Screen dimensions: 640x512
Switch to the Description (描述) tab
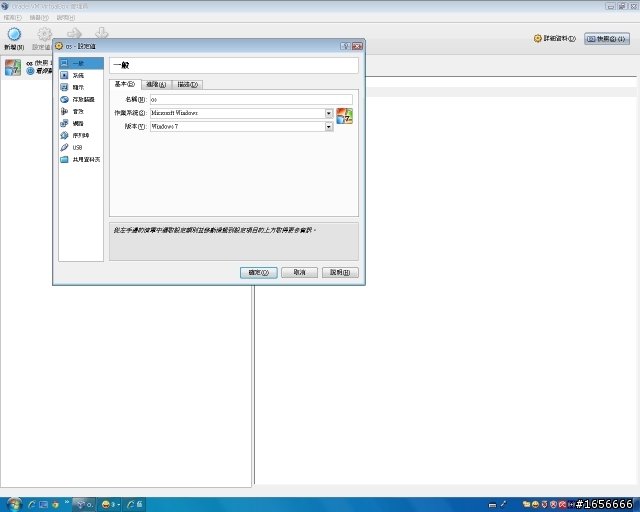pos(187,85)
